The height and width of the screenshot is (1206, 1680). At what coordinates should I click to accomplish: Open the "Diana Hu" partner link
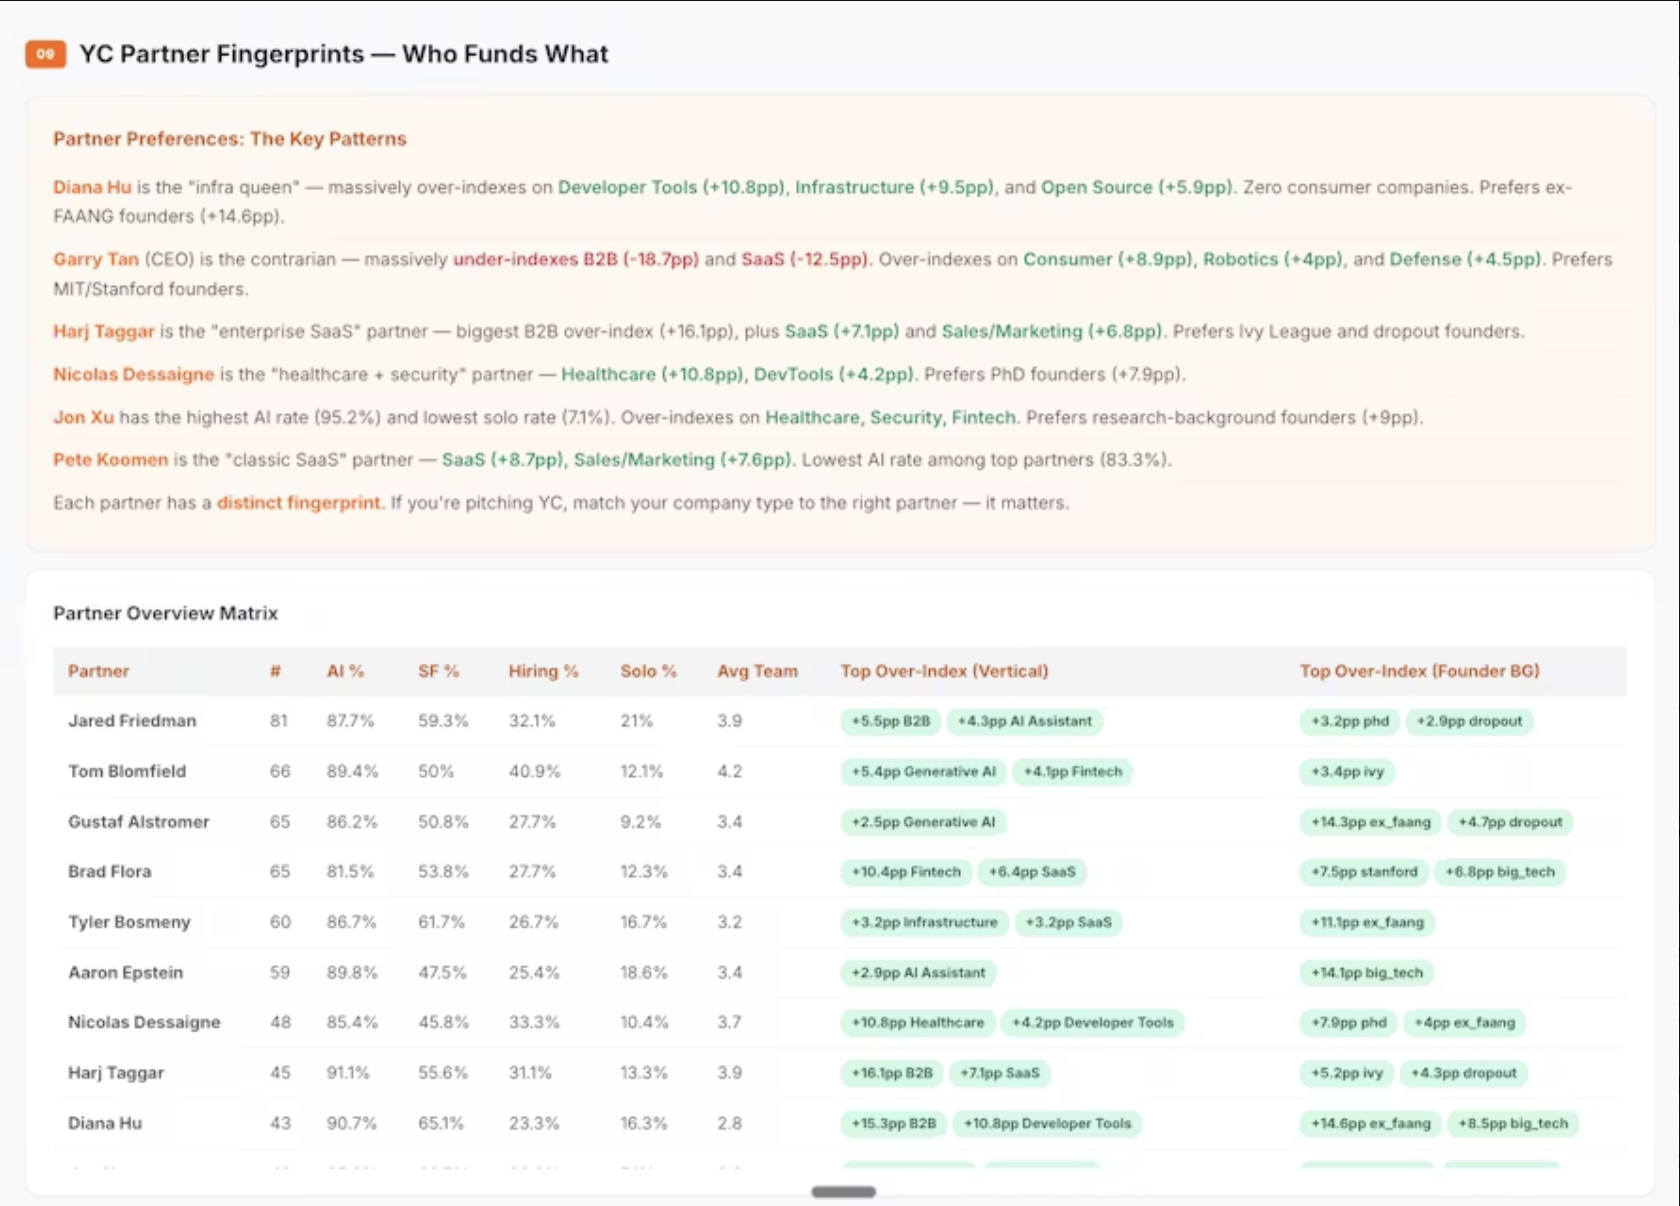pos(90,187)
